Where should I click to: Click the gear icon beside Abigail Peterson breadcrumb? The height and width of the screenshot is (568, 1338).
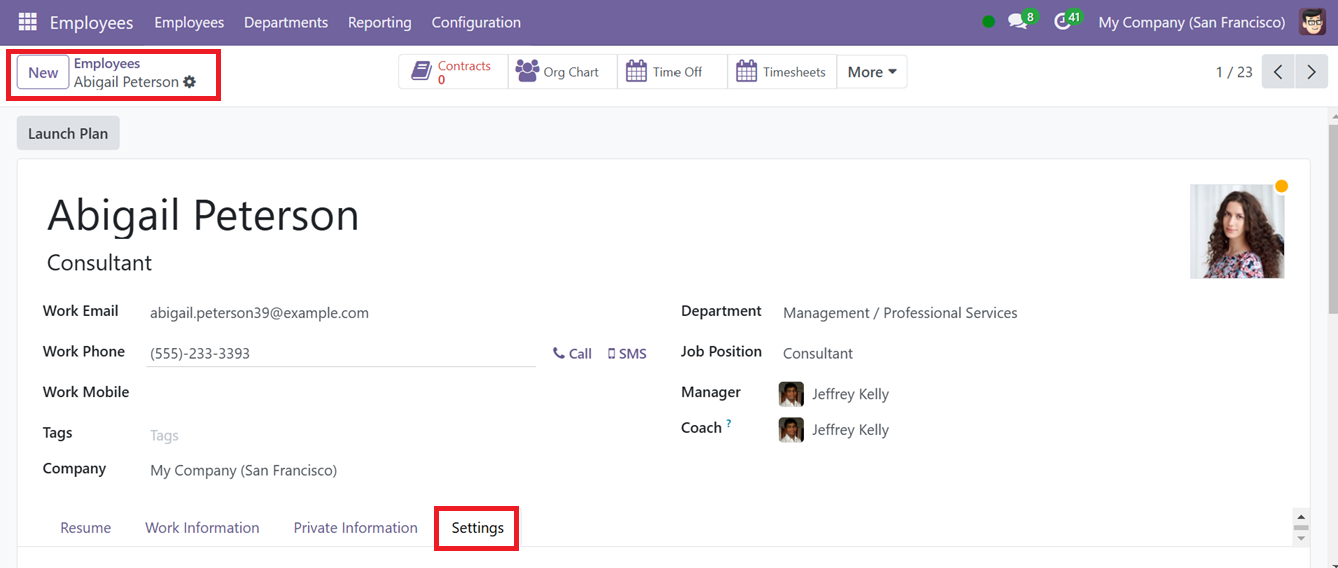(190, 82)
